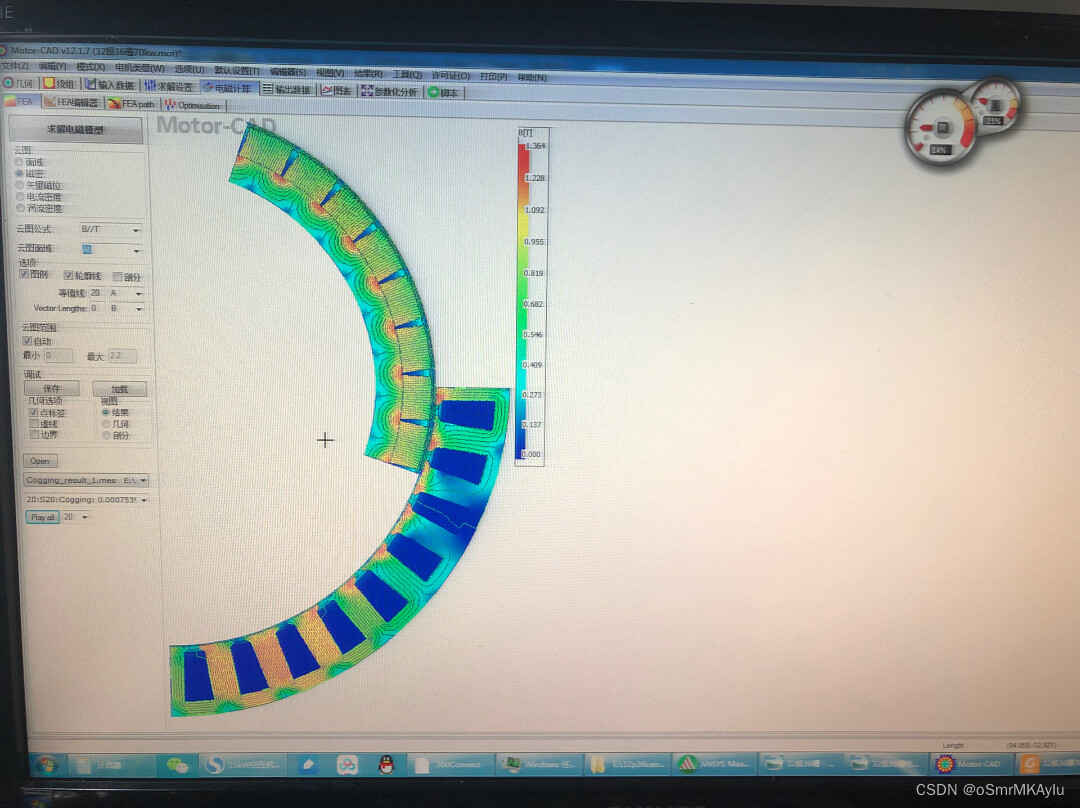Viewport: 1080px width, 808px height.
Task: Click the 加载 load button
Action: (x=119, y=389)
